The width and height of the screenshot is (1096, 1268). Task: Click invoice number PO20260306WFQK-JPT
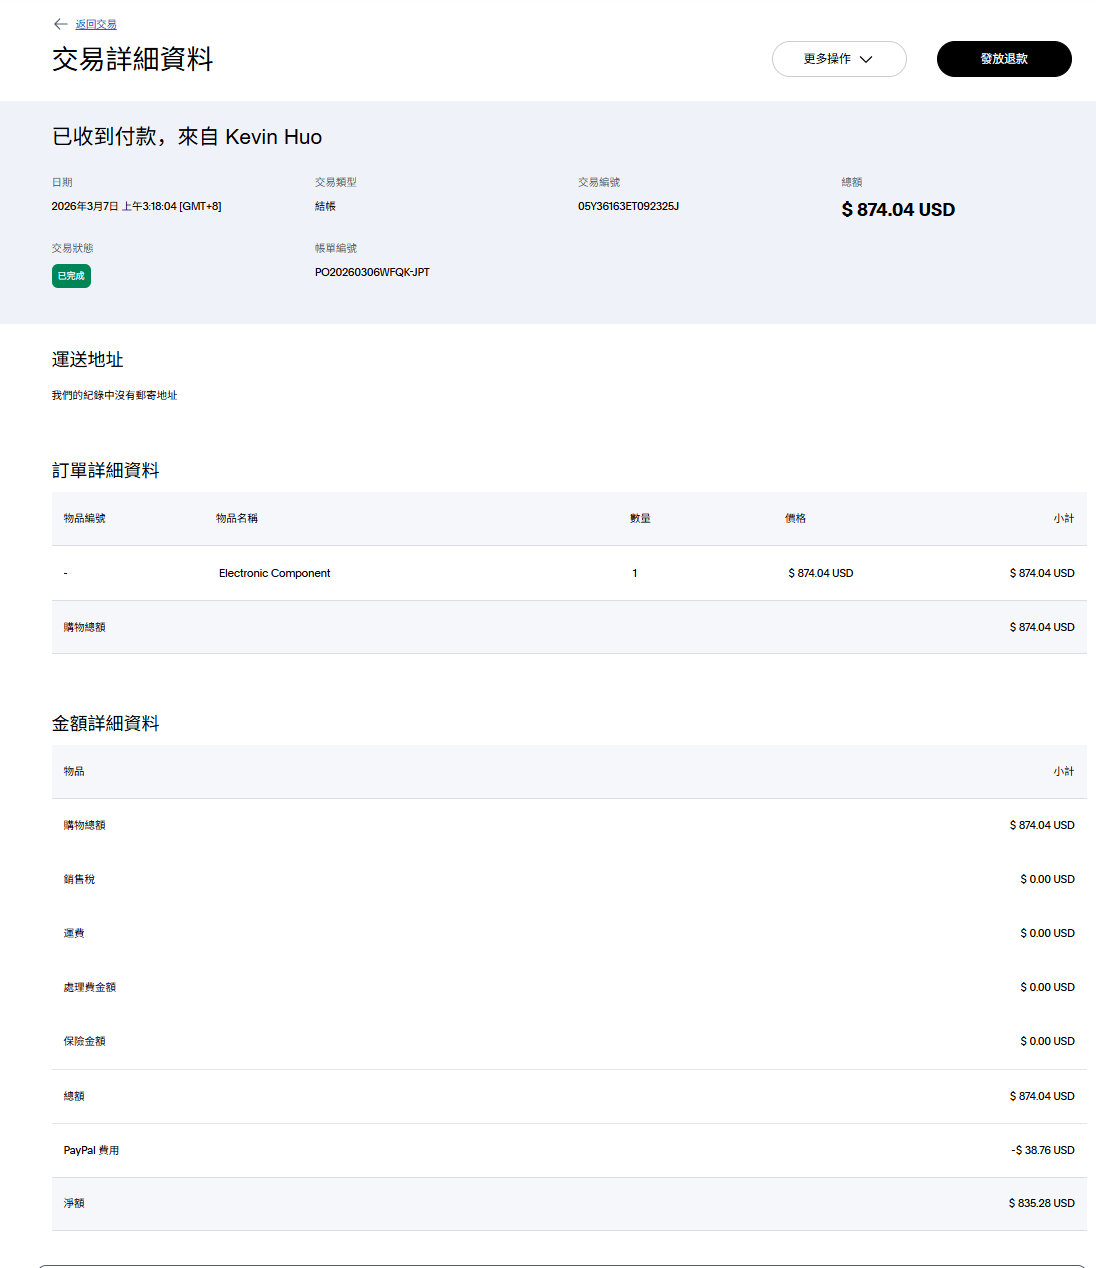[x=372, y=272]
